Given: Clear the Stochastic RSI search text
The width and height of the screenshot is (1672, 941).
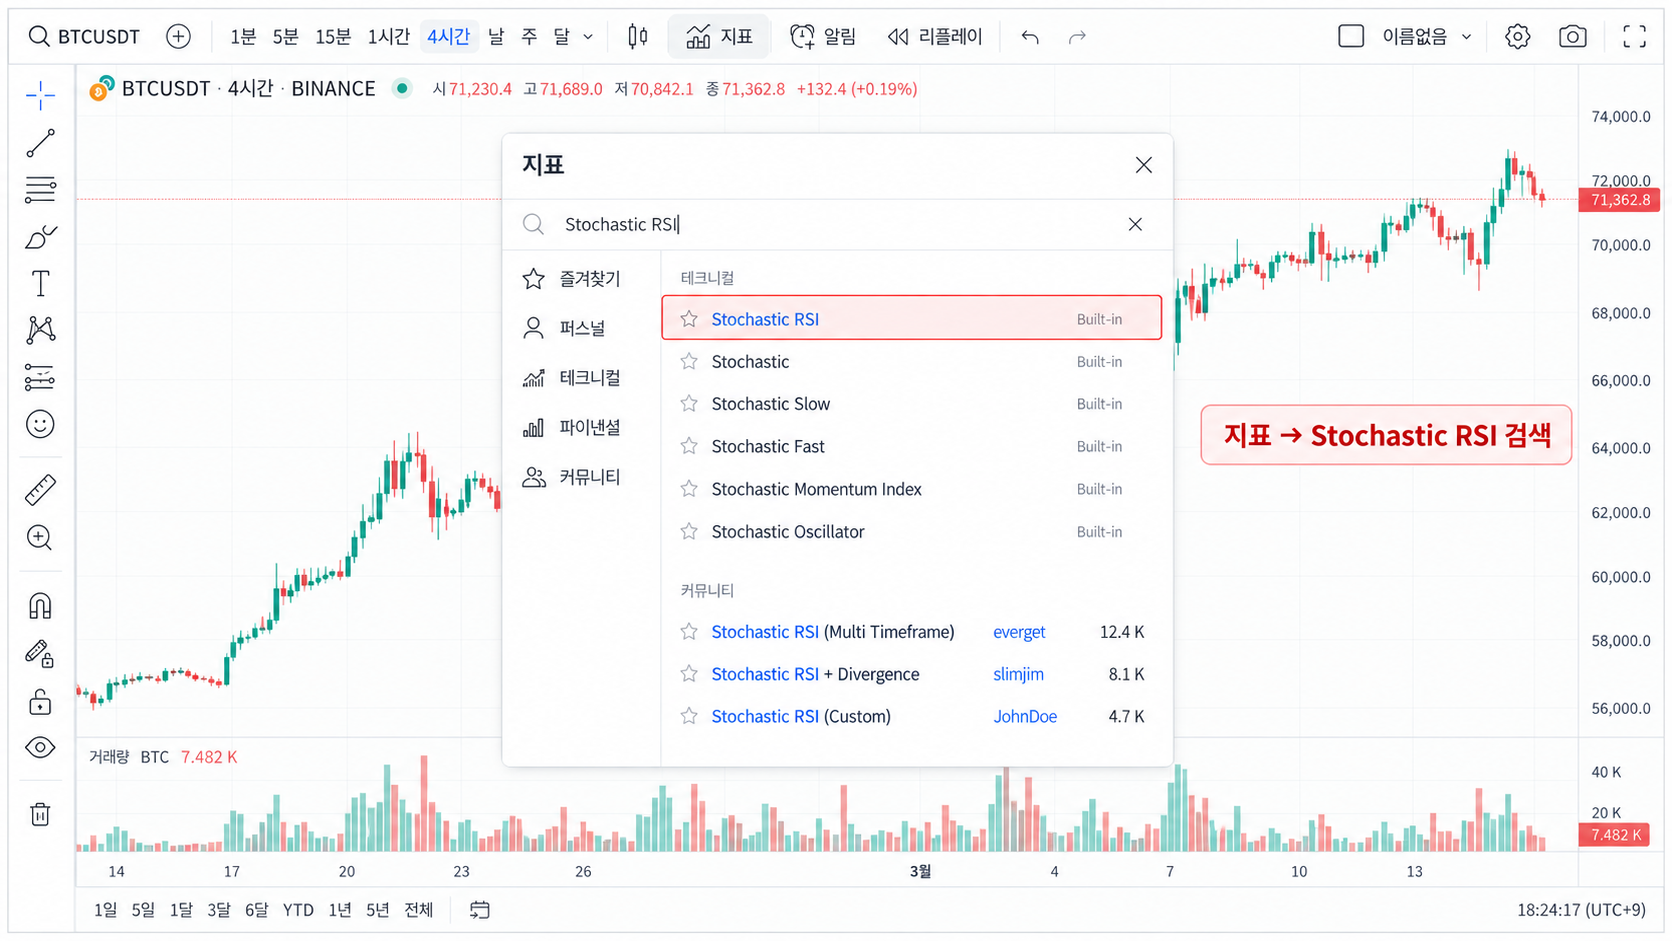Looking at the screenshot, I should click(x=1135, y=224).
